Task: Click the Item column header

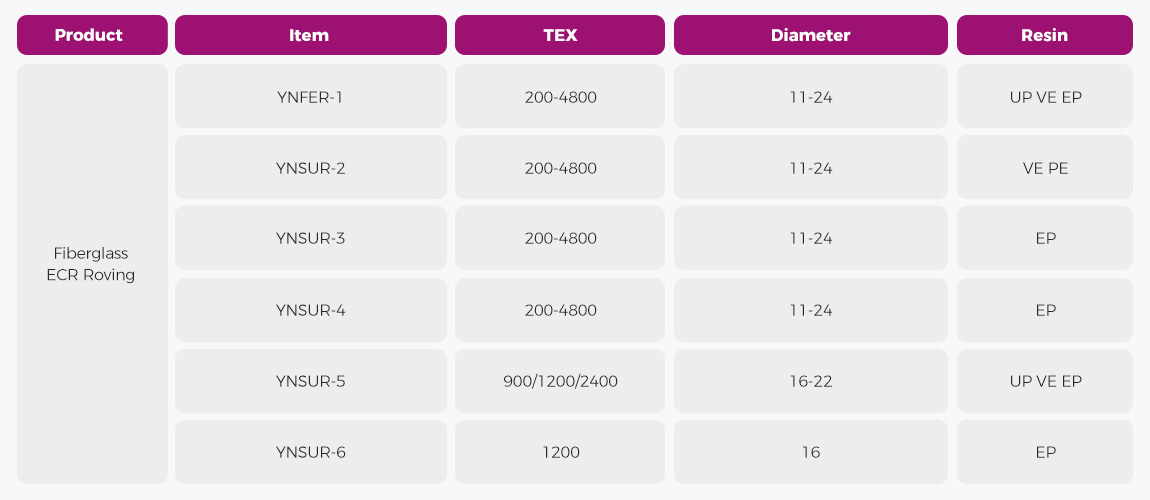Action: pyautogui.click(x=310, y=35)
